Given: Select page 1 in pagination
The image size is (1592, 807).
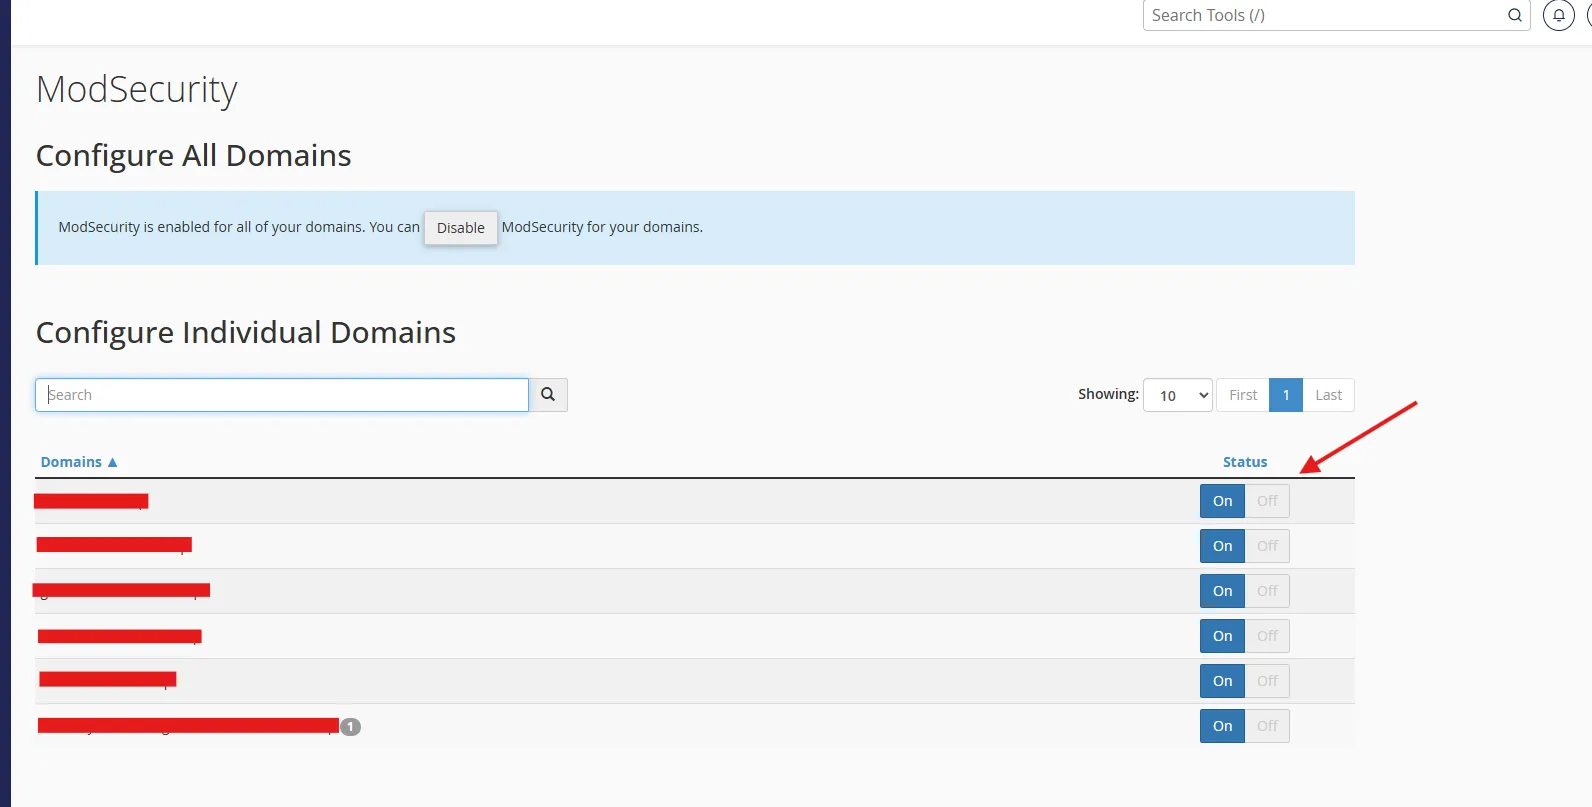Looking at the screenshot, I should (x=1286, y=395).
